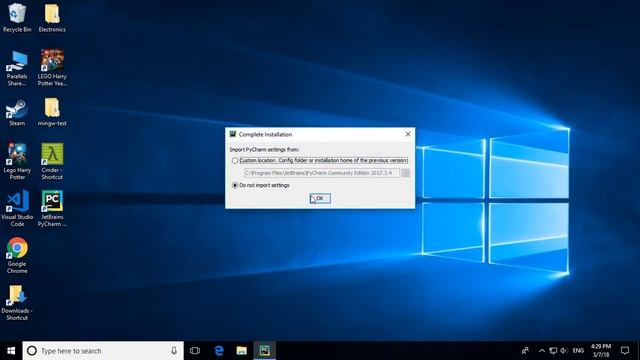Click the Cortana circle in the search box
This screenshot has width=640, height=360.
[31, 351]
